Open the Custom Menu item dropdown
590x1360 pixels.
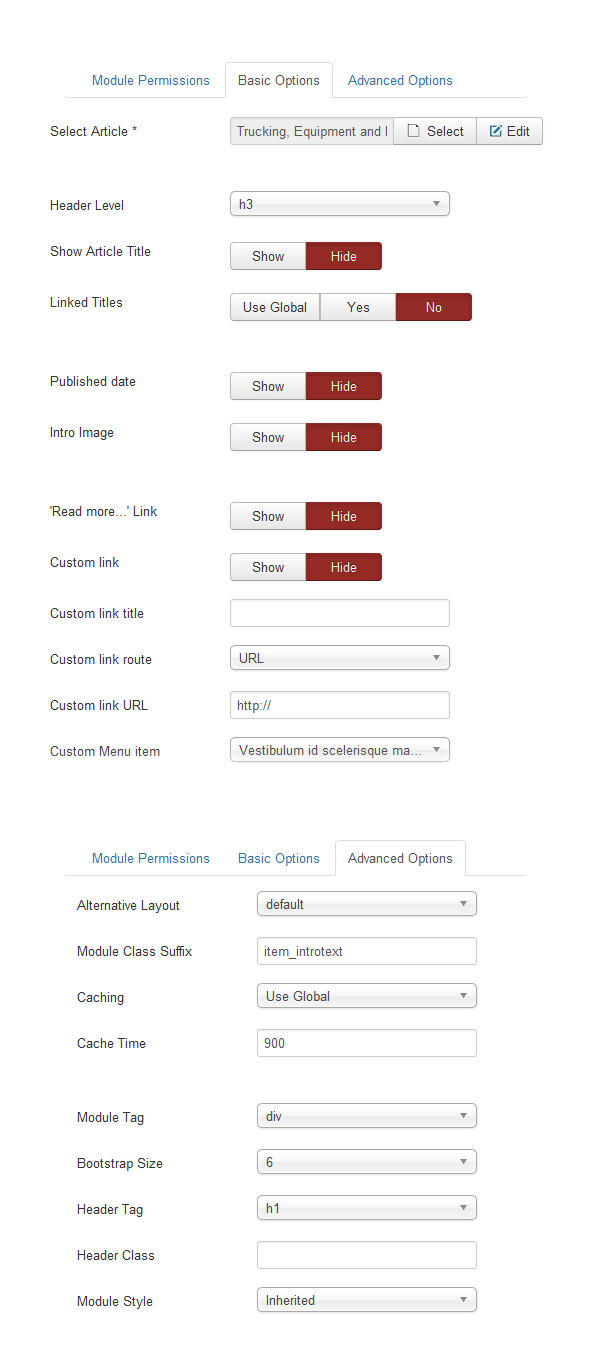pos(340,750)
